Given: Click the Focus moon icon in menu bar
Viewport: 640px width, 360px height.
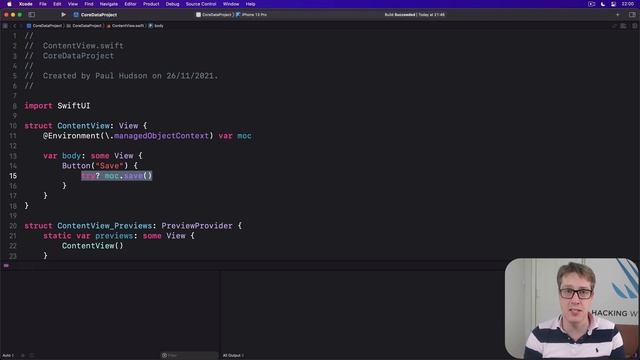Looking at the screenshot, I should 603,4.
